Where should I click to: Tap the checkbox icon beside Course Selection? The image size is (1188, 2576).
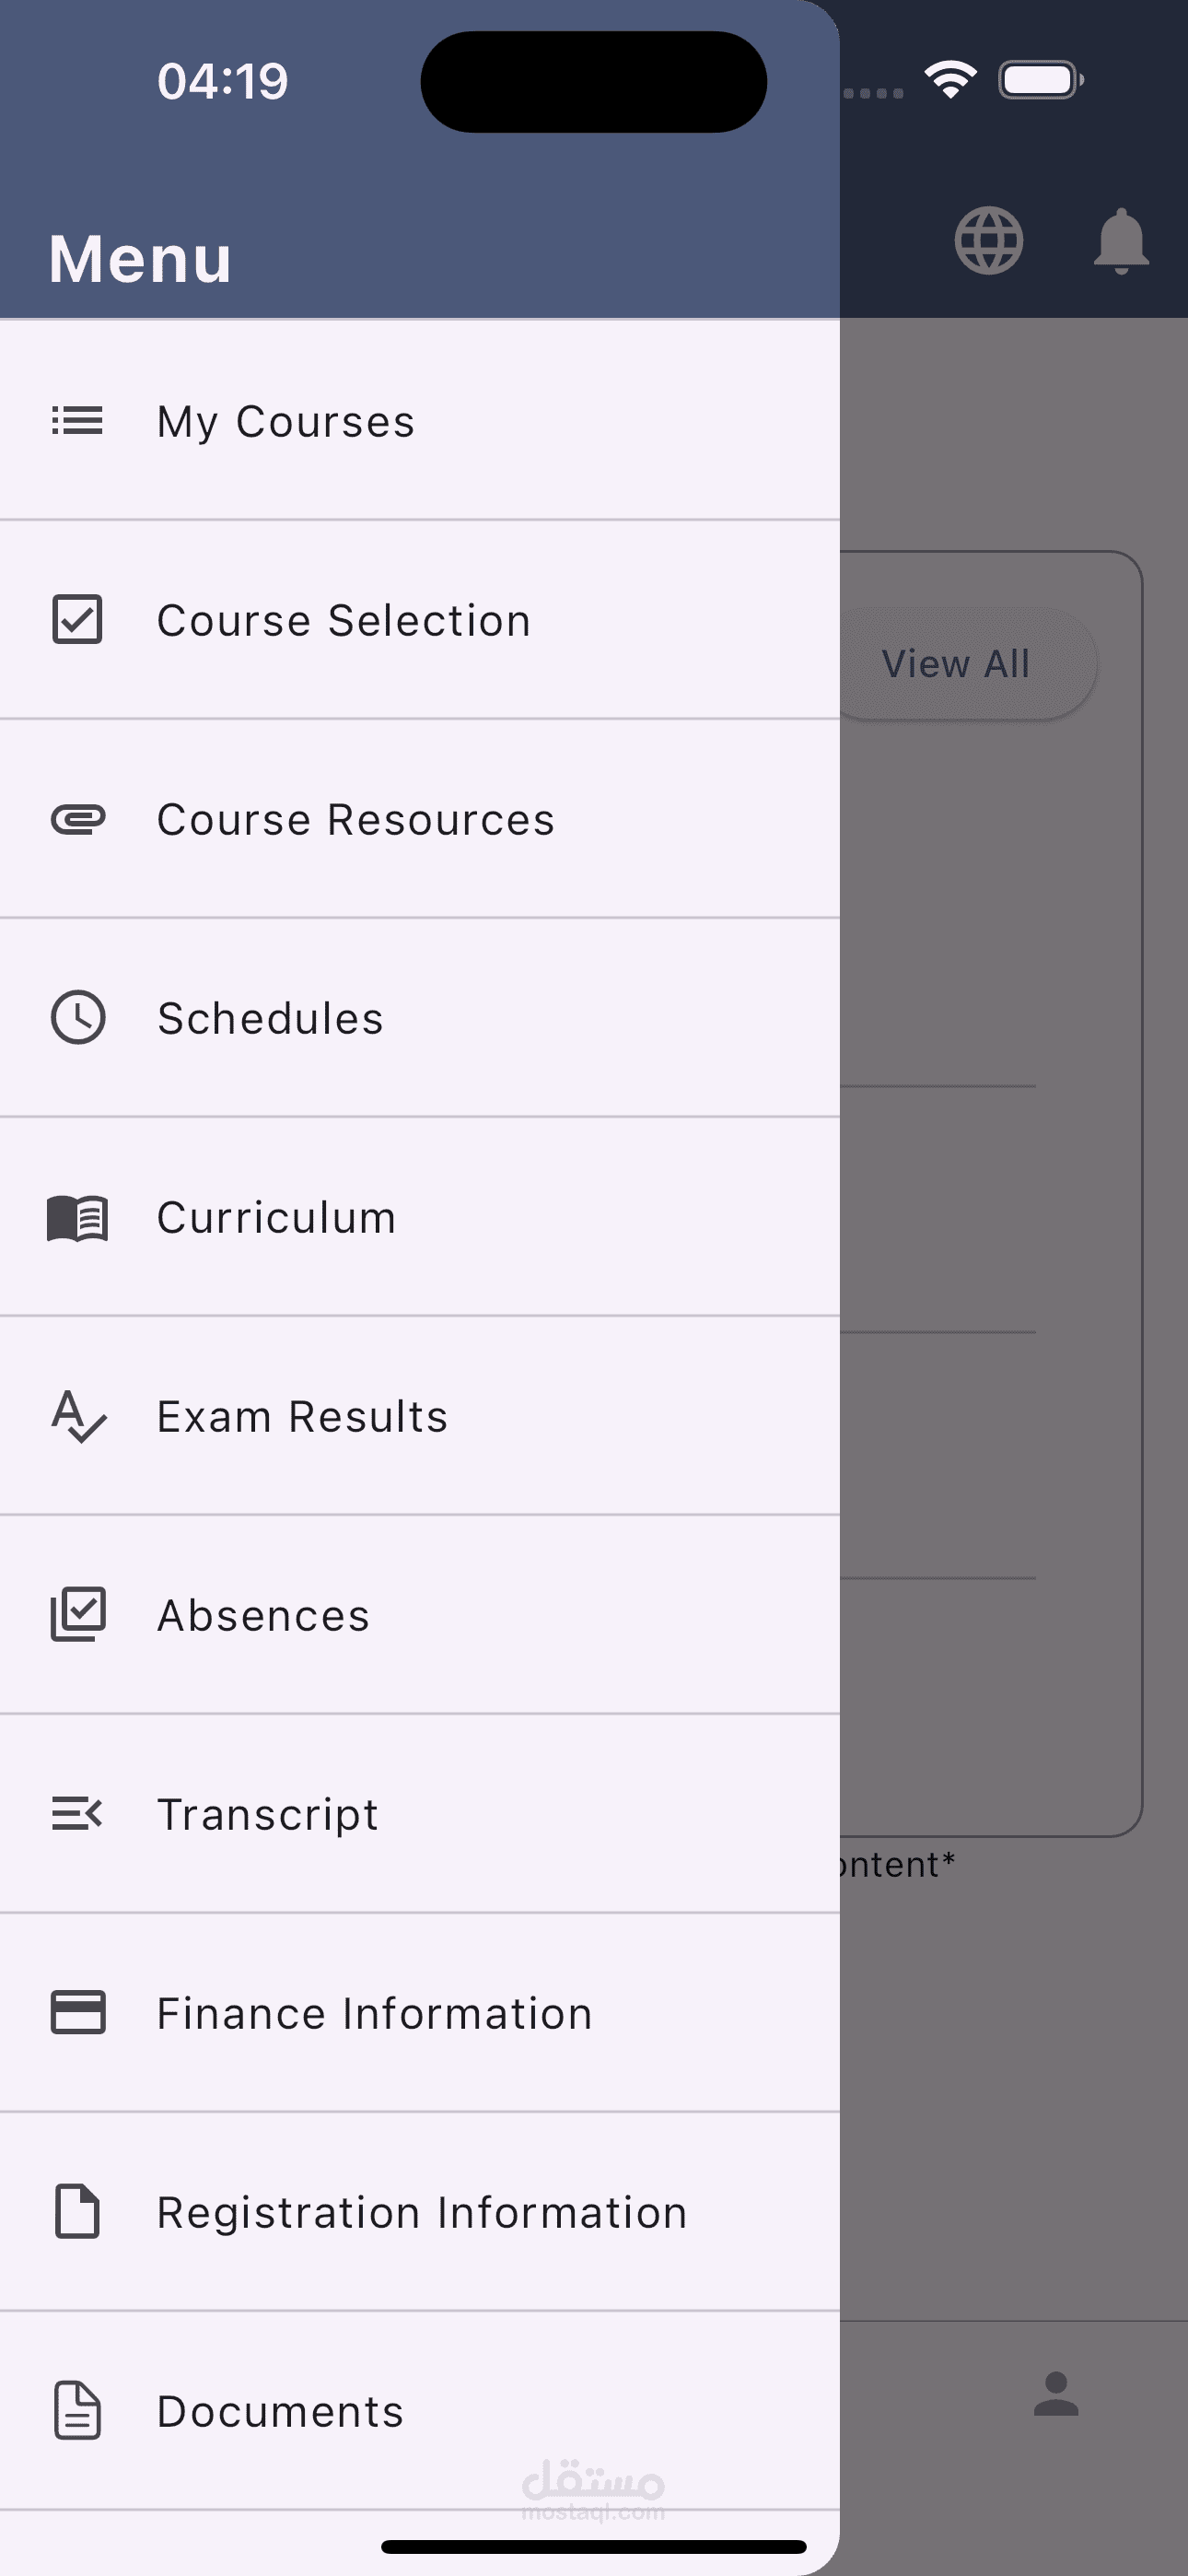77,620
